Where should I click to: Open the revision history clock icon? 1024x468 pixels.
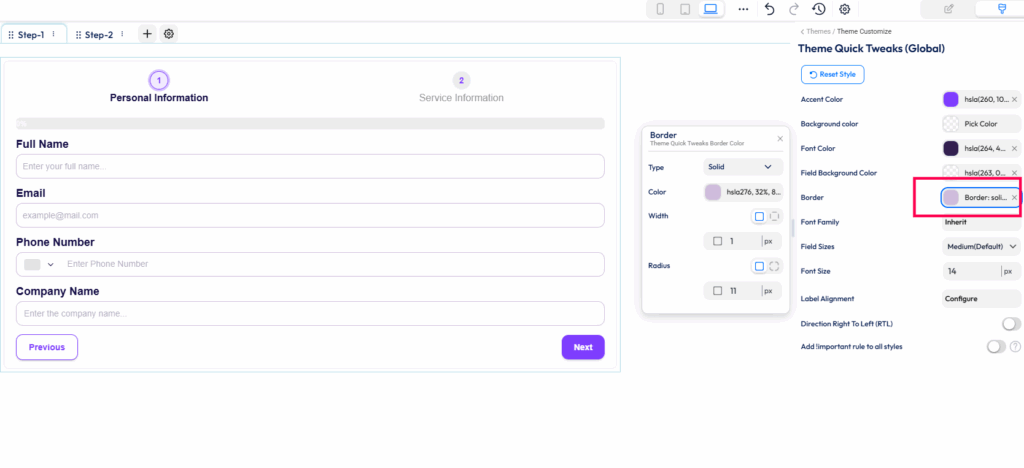click(819, 9)
